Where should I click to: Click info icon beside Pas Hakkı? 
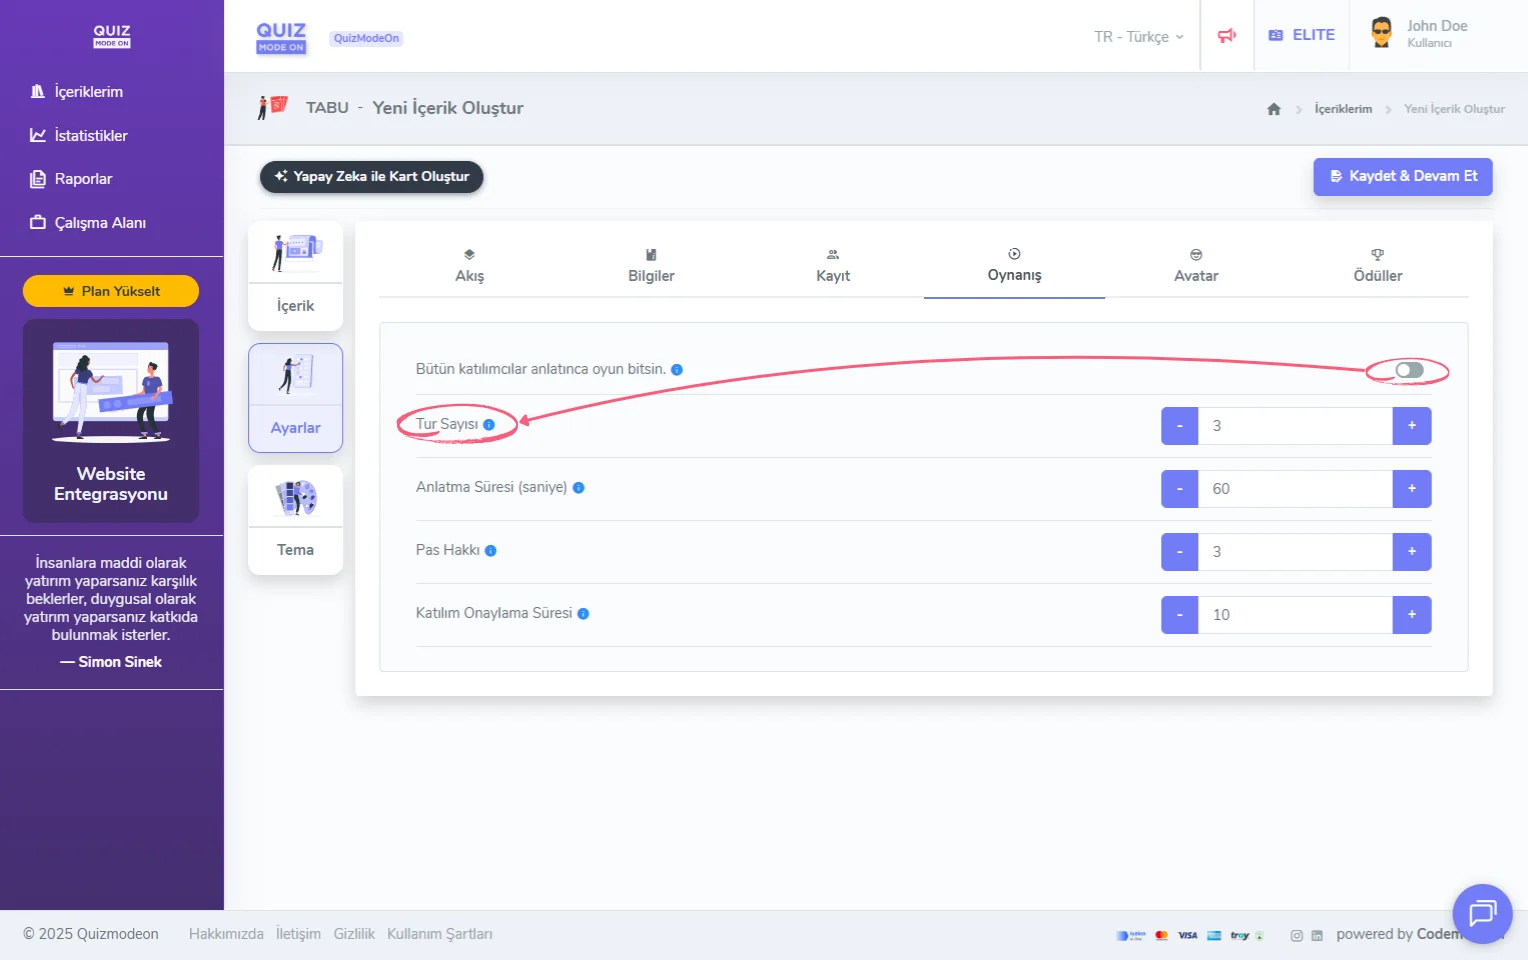pyautogui.click(x=490, y=551)
